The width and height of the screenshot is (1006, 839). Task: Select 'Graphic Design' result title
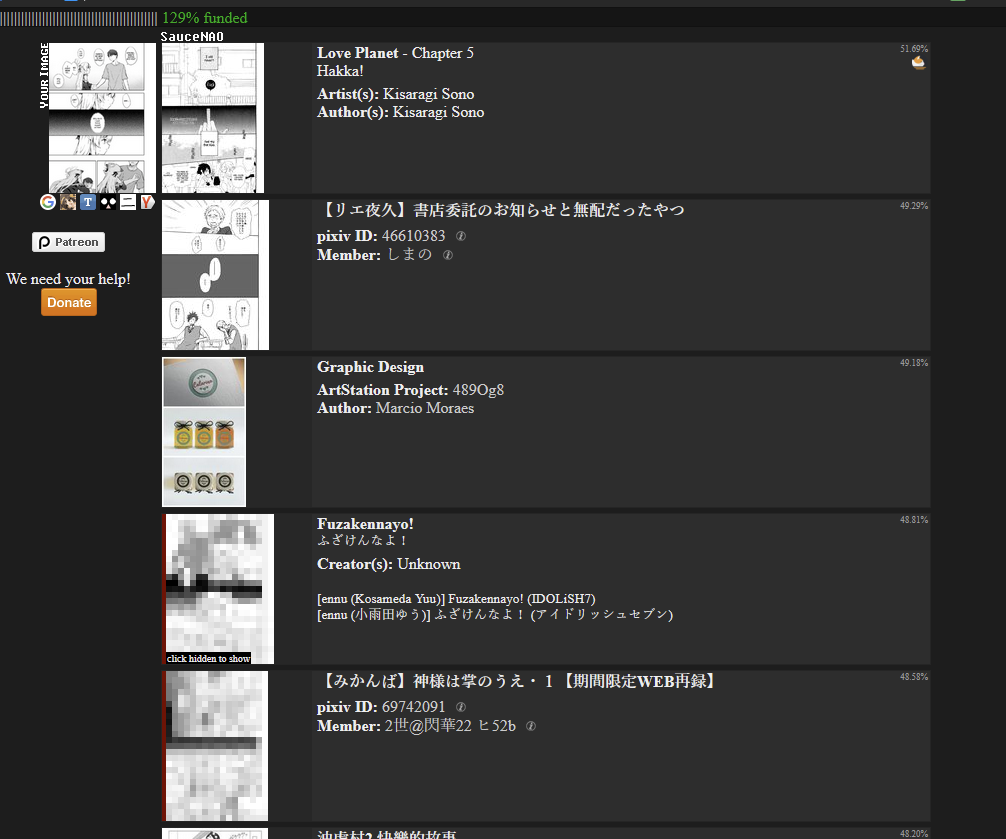(x=370, y=367)
